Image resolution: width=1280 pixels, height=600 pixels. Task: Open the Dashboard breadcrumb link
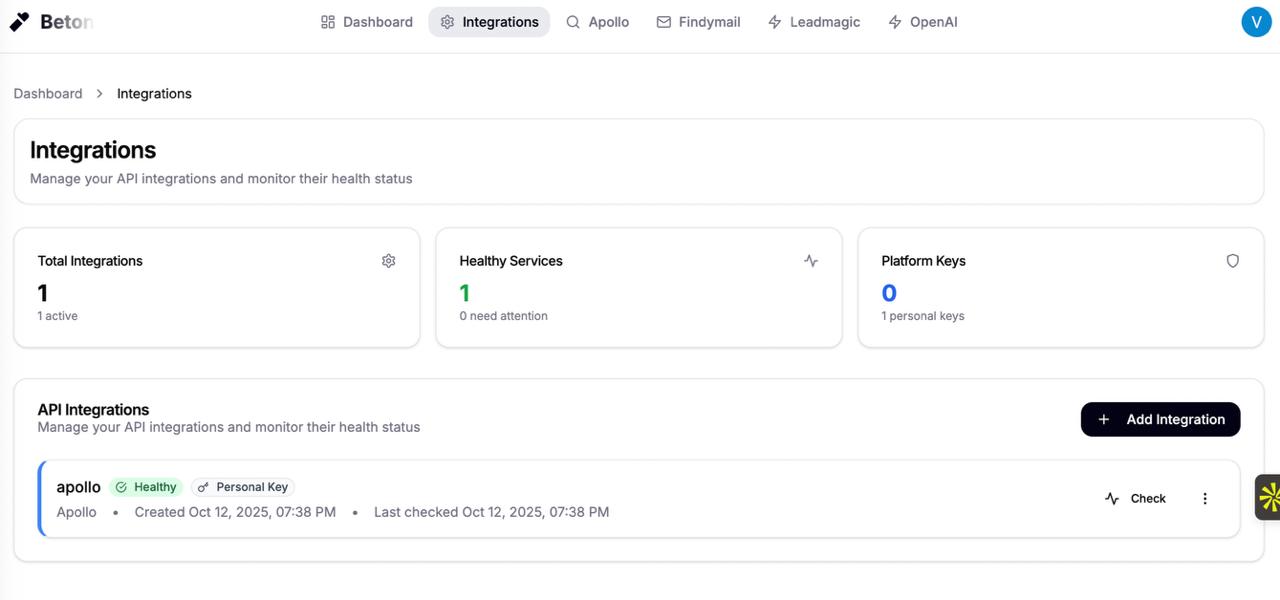(47, 93)
